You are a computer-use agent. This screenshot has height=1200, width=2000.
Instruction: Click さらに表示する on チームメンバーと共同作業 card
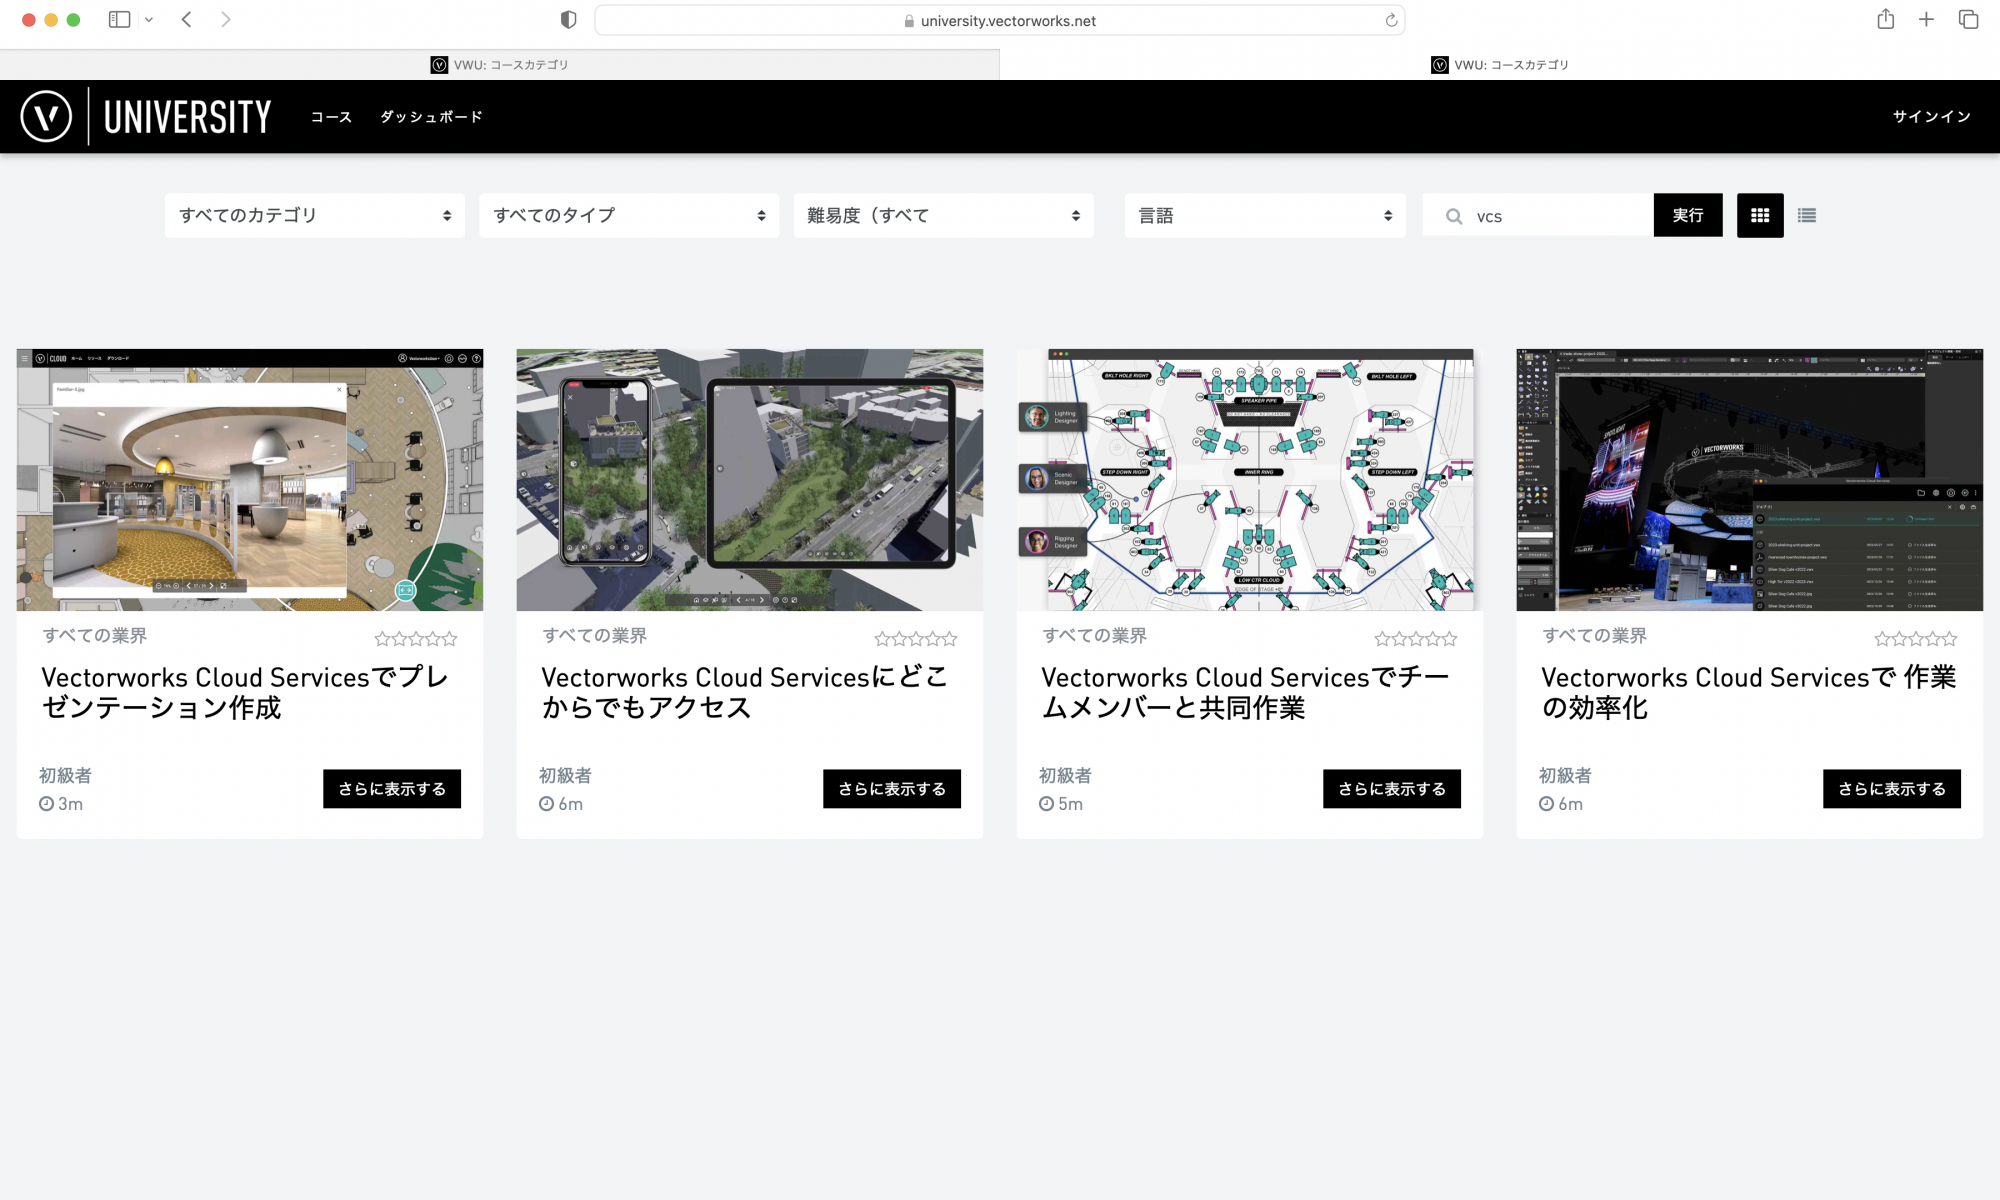(x=1392, y=789)
